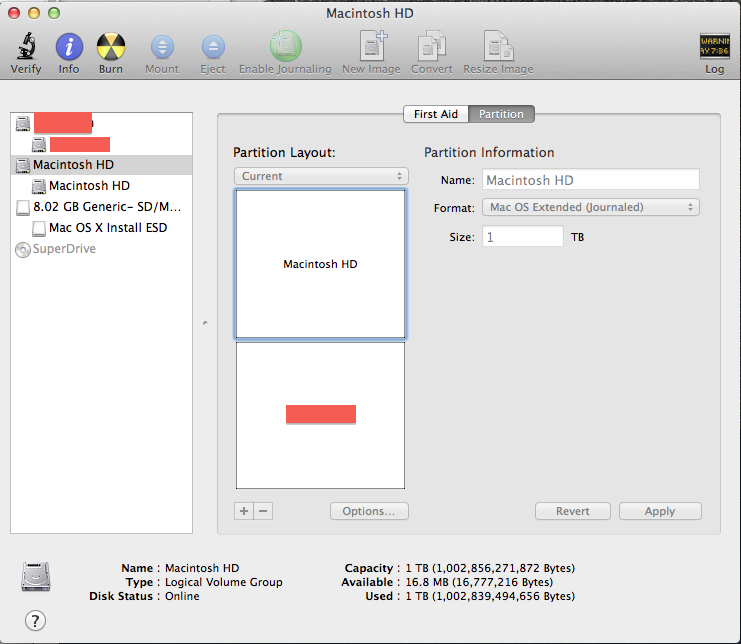Click the Mount toolbar icon

(x=162, y=47)
